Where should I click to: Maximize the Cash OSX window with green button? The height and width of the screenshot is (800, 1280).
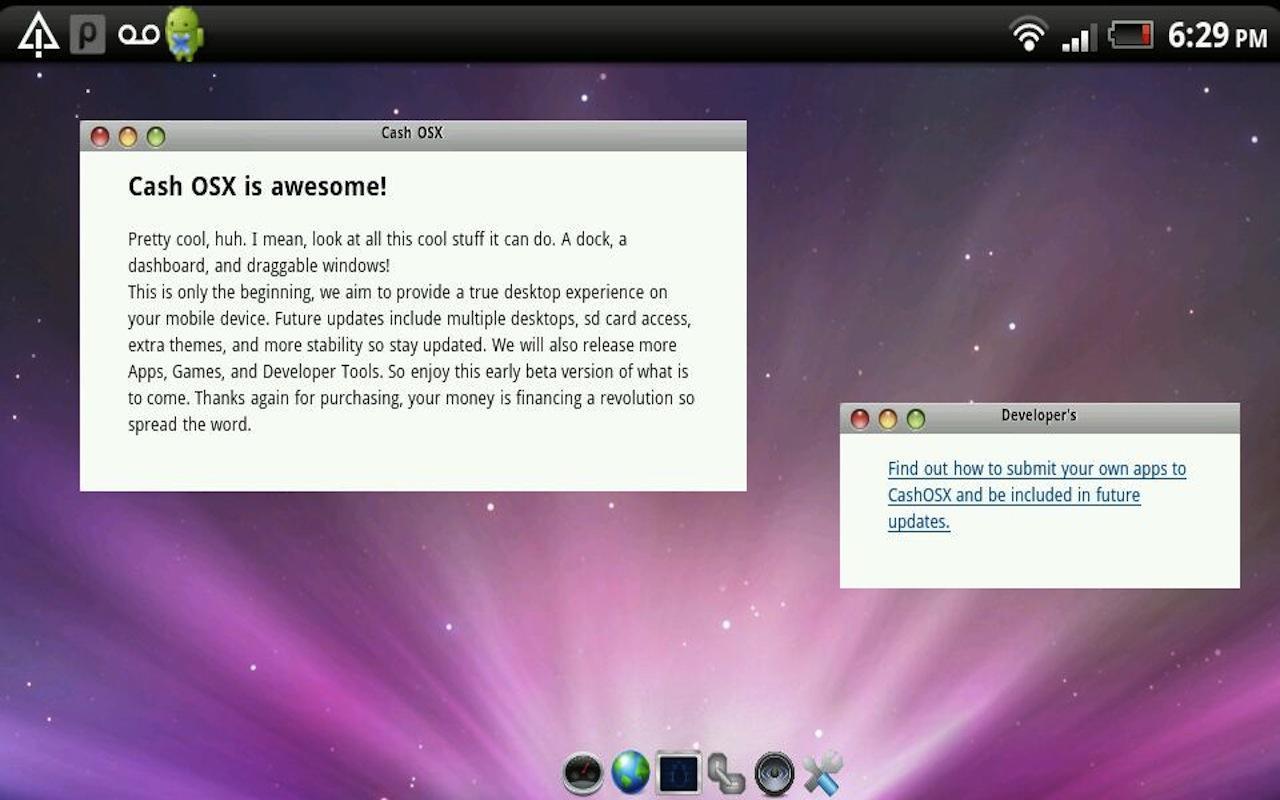tap(156, 137)
